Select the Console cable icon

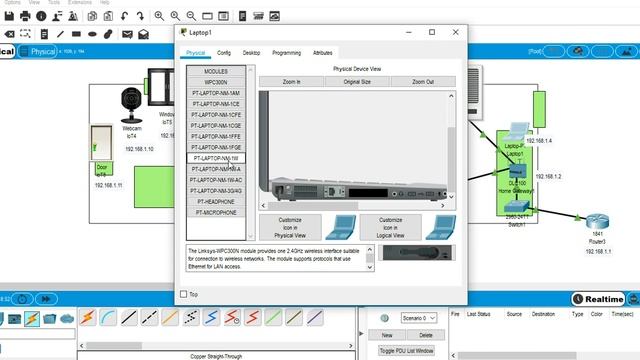coord(108,318)
